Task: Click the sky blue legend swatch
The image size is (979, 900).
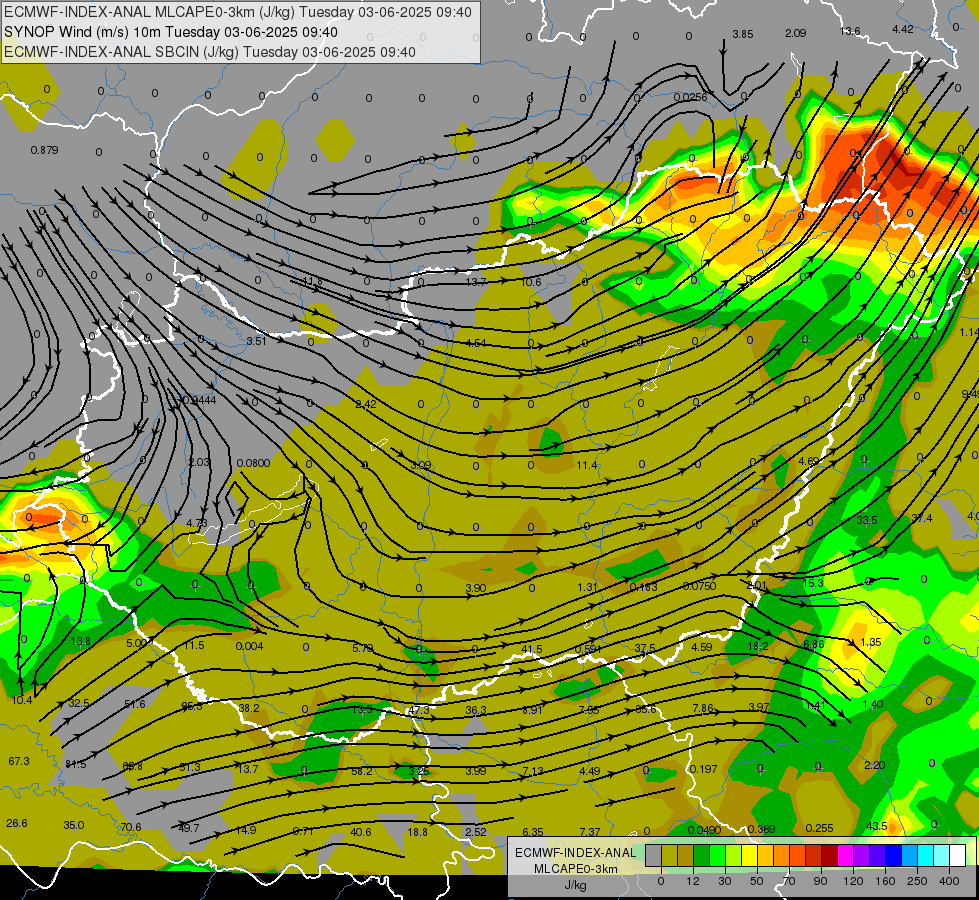Action: point(909,855)
